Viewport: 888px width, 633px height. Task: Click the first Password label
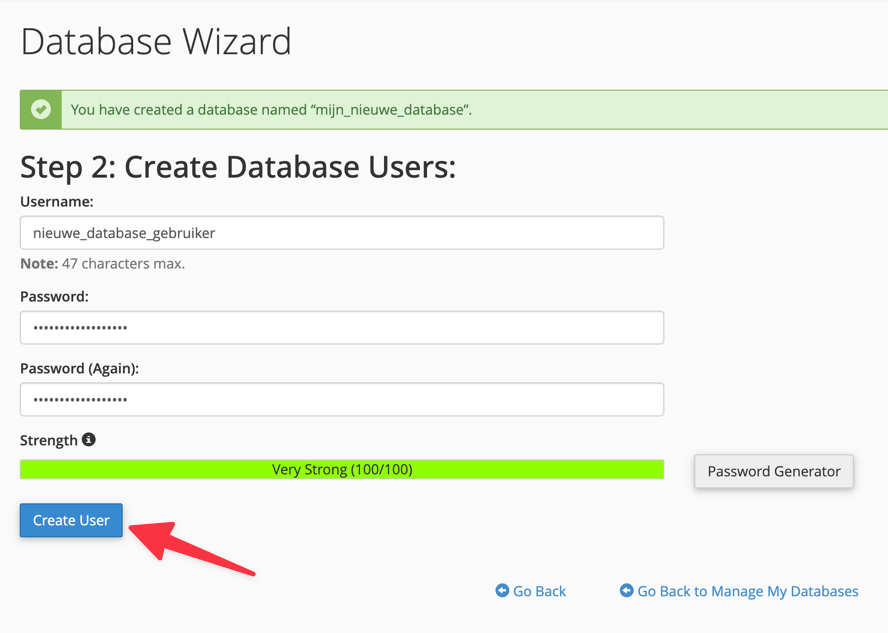54,296
